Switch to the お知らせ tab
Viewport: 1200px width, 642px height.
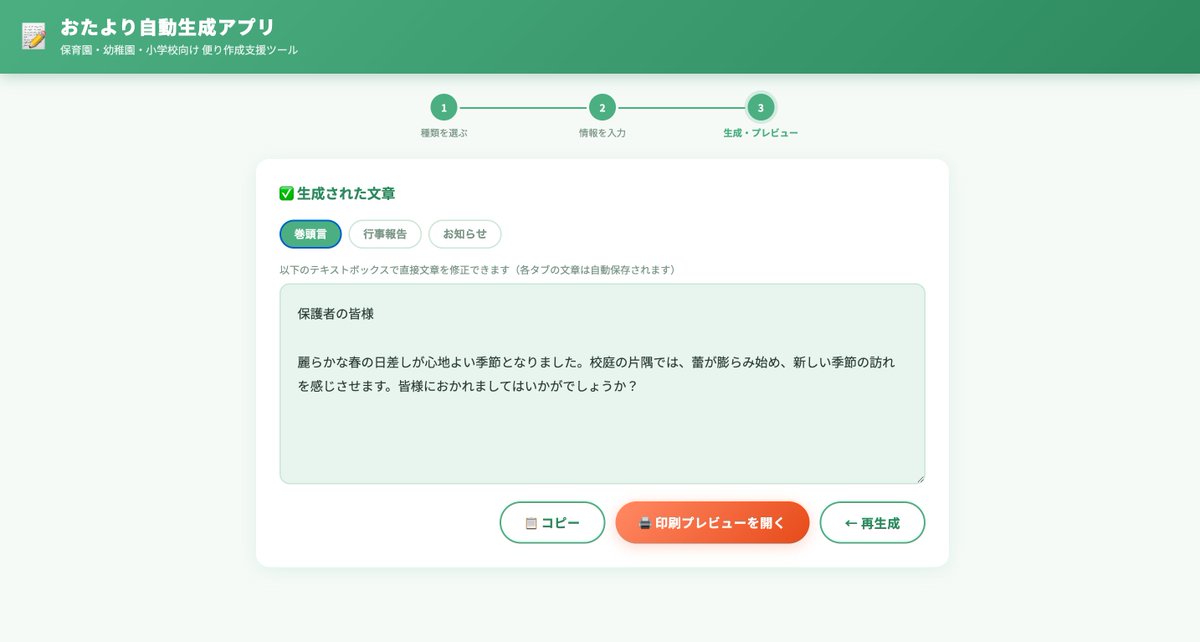coord(466,233)
